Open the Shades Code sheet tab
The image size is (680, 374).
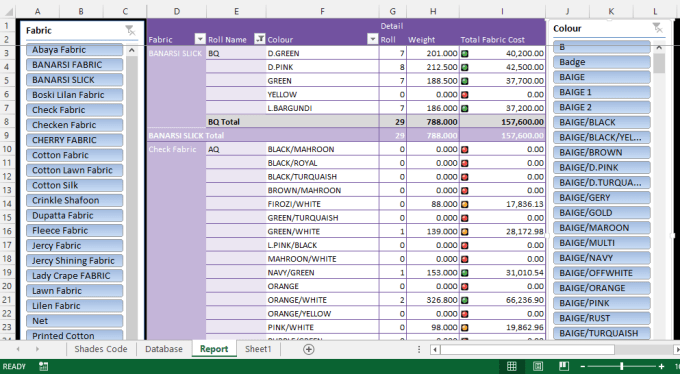(101, 349)
